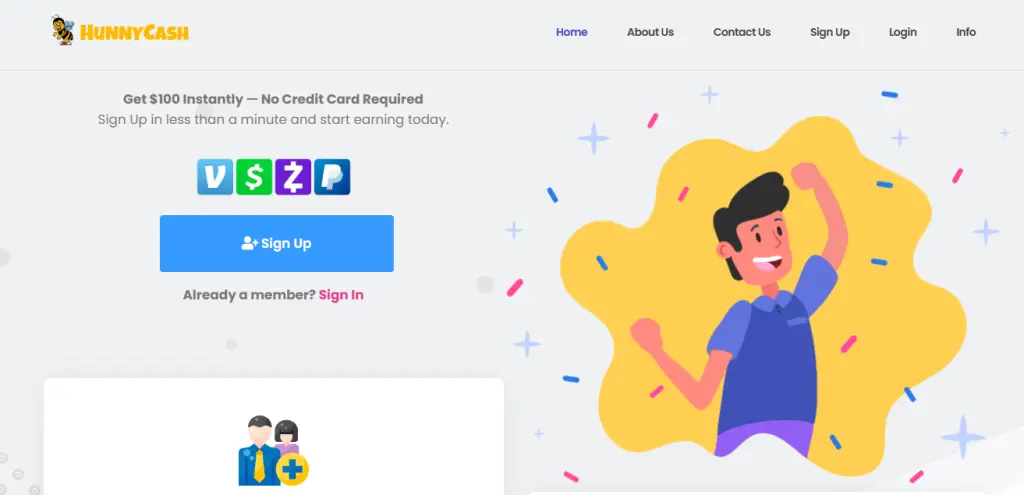Screen dimensions: 1024x495
Task: Go to the About Us page
Action: pyautogui.click(x=650, y=32)
